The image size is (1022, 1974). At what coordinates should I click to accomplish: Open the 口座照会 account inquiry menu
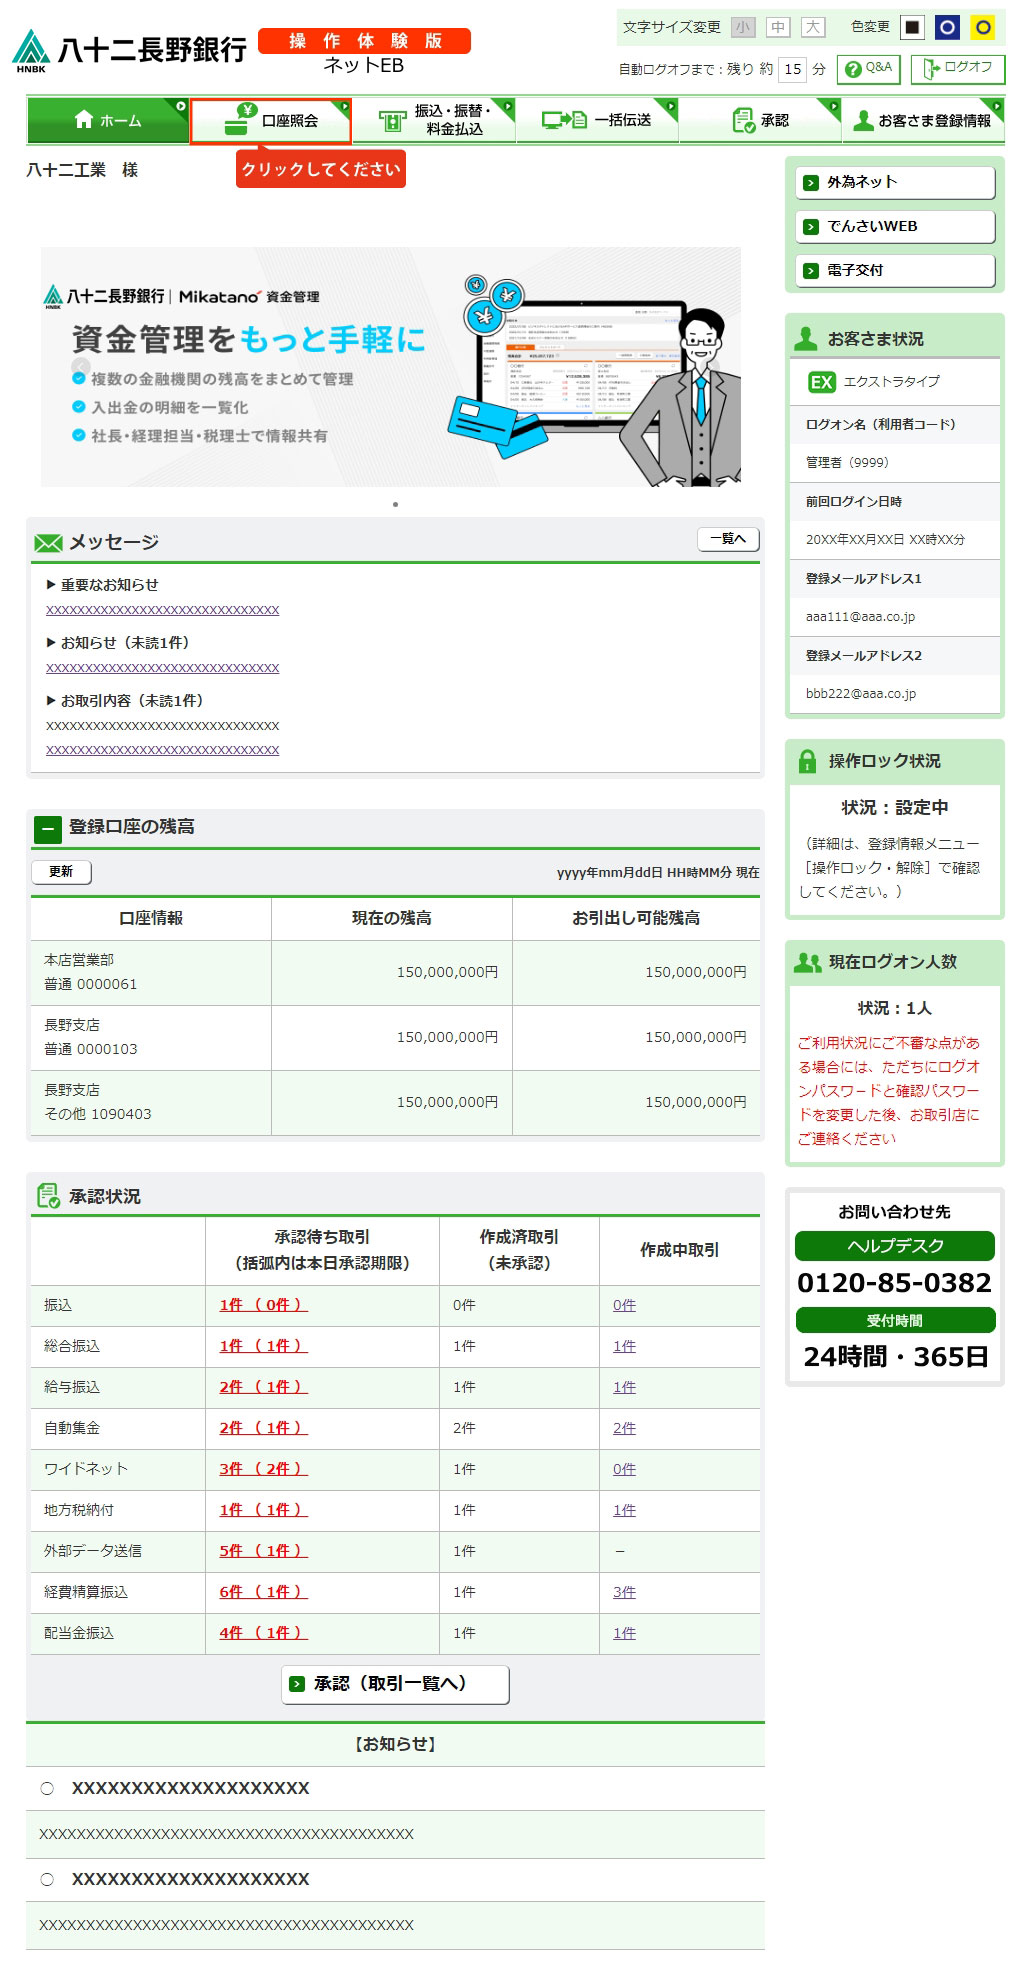coord(271,121)
